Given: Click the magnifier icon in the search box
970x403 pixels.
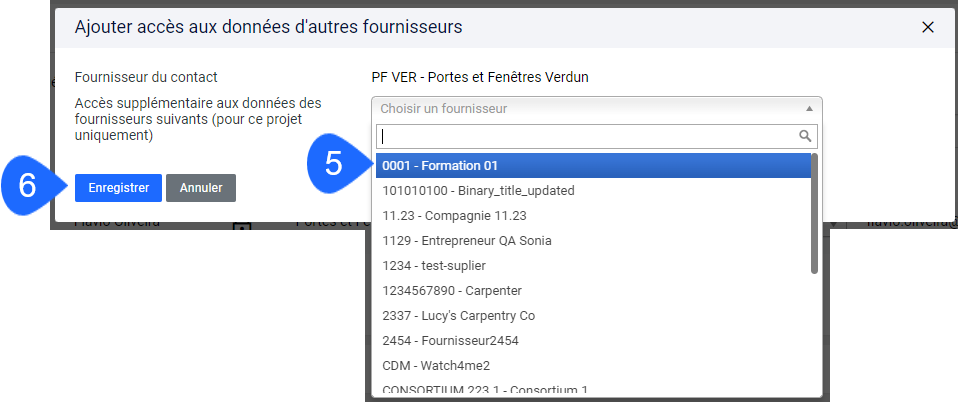Looking at the screenshot, I should 805,136.
